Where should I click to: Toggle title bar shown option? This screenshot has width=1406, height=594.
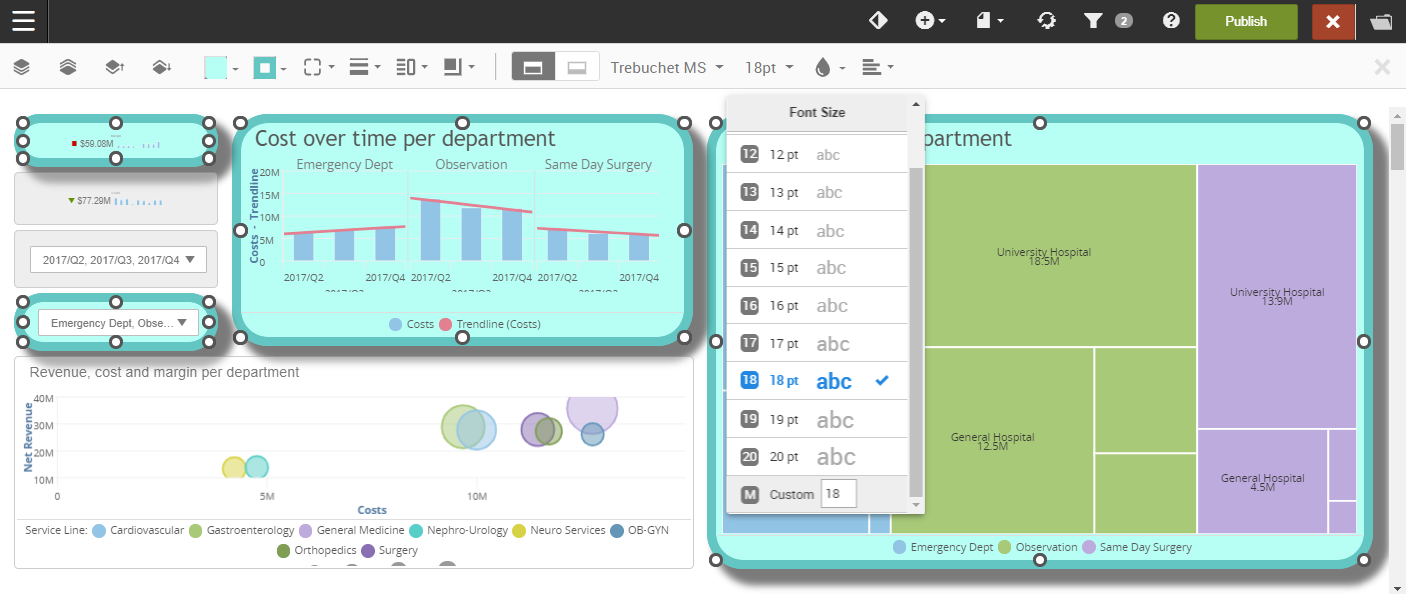coord(533,67)
